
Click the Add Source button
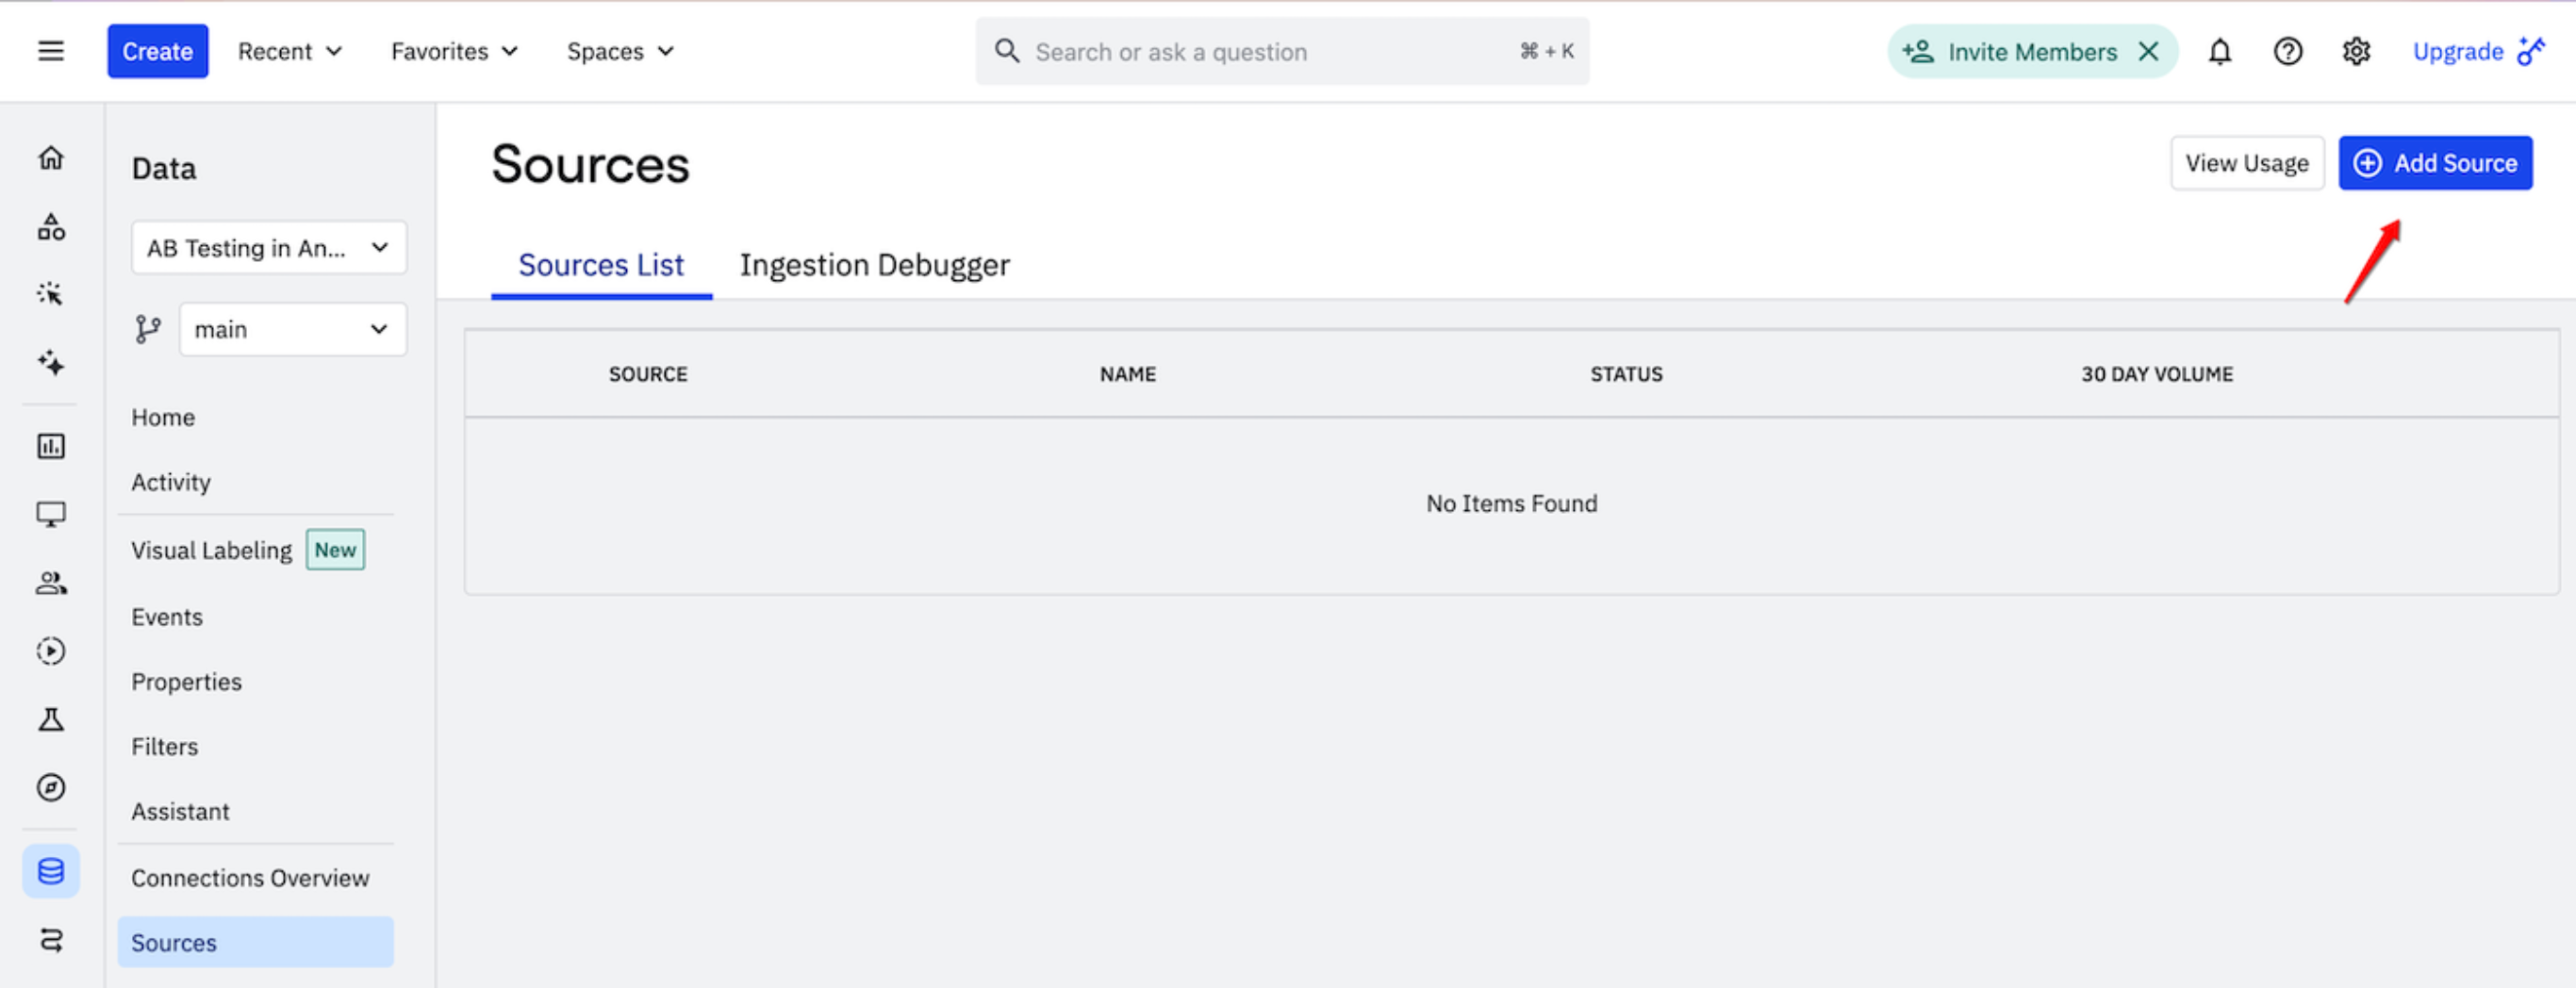pyautogui.click(x=2435, y=162)
